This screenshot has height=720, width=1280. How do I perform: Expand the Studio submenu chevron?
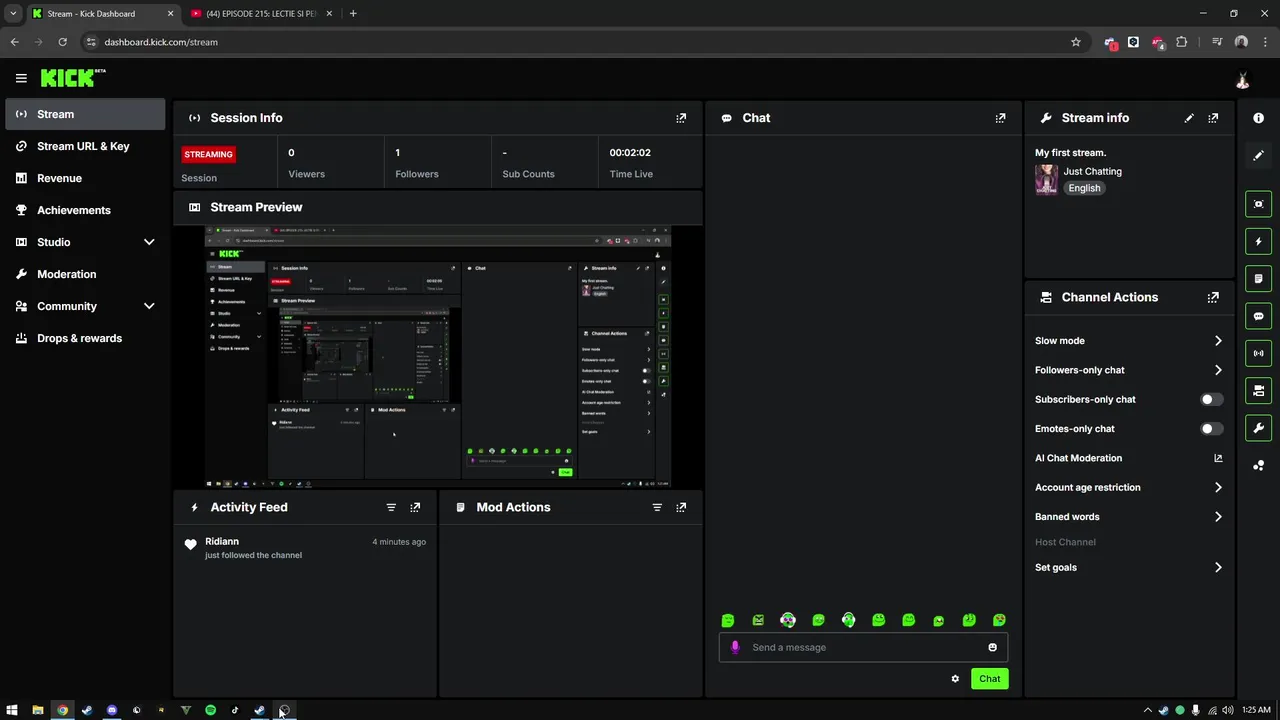(x=149, y=242)
